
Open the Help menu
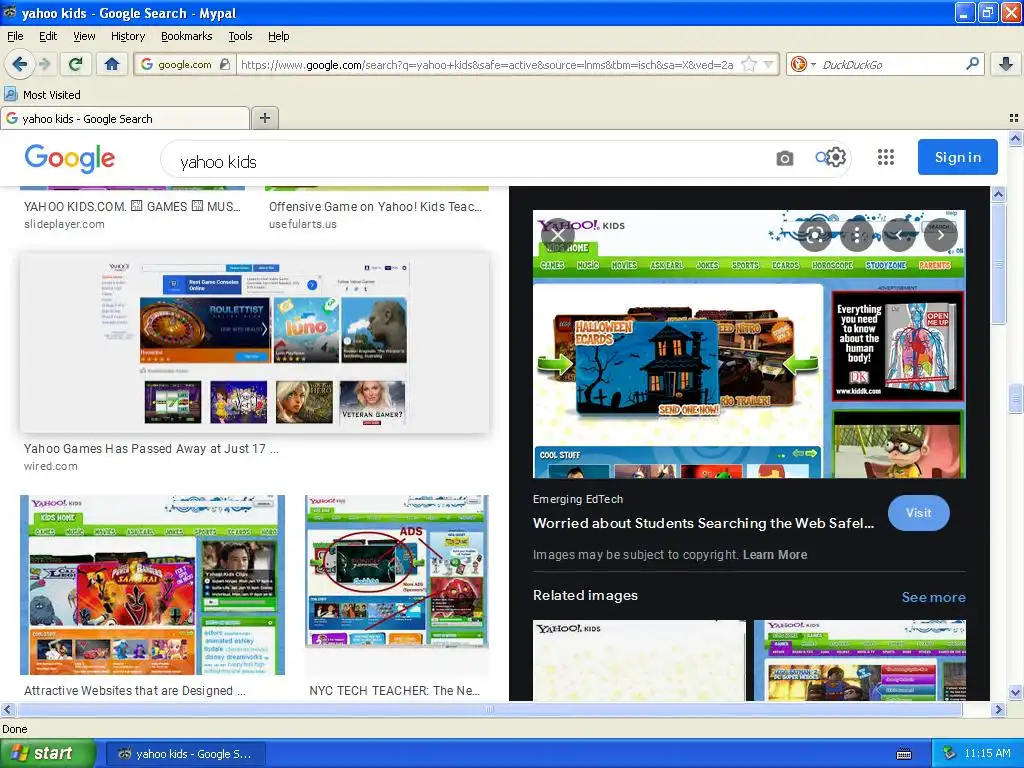278,36
